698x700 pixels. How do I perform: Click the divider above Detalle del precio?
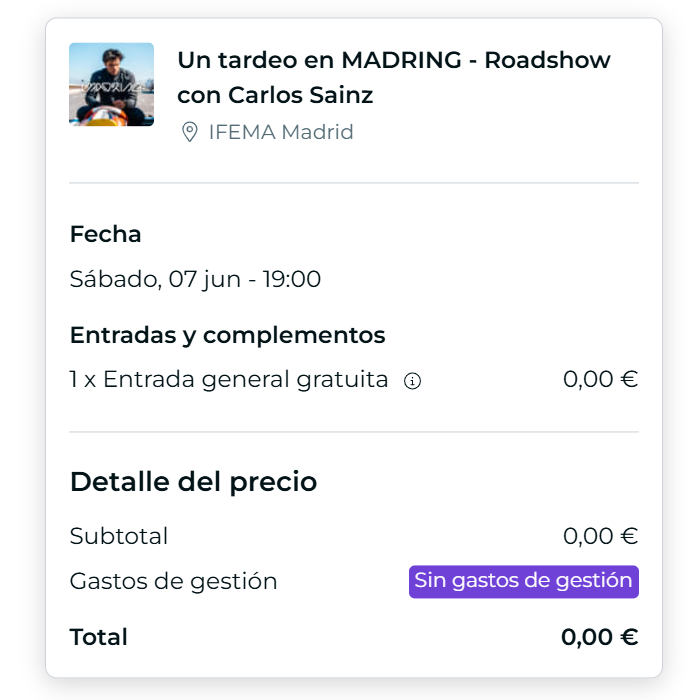coord(354,432)
